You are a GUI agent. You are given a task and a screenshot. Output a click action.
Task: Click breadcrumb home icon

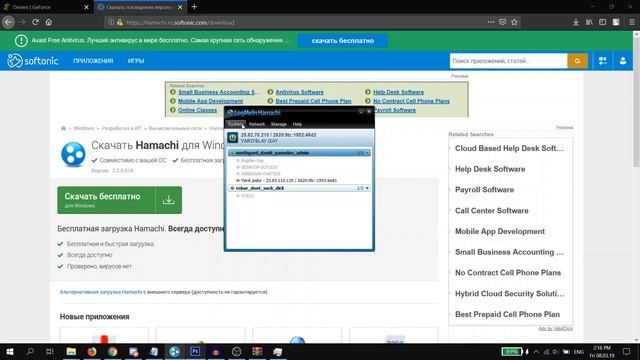63,128
